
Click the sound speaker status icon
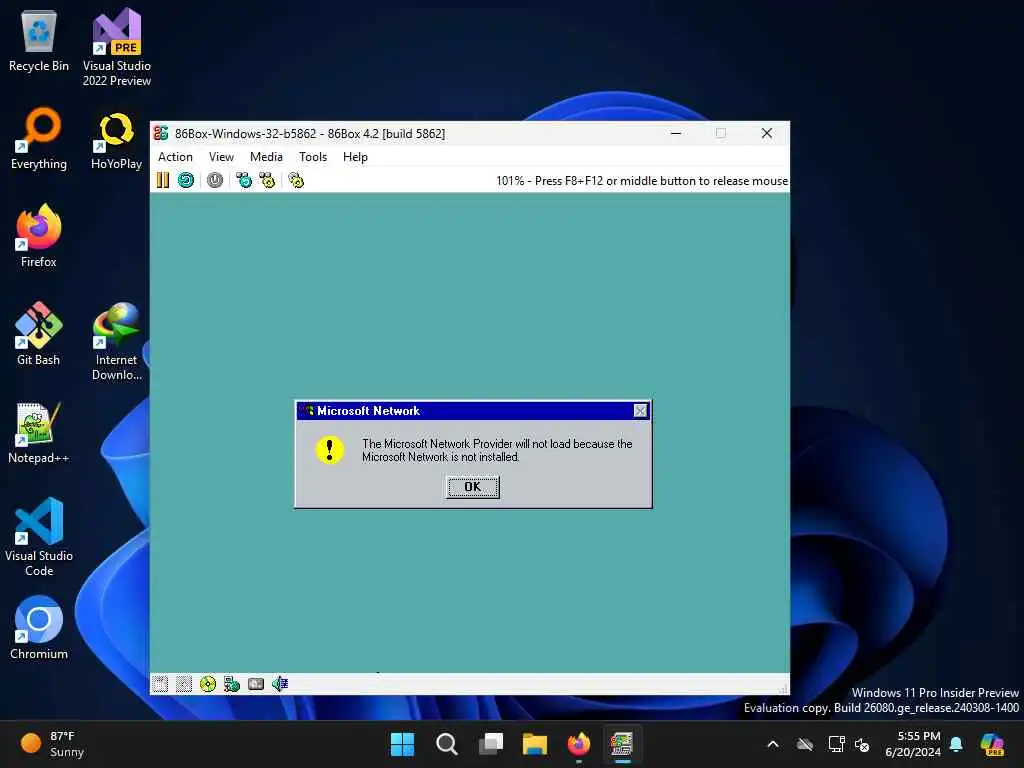pos(280,684)
